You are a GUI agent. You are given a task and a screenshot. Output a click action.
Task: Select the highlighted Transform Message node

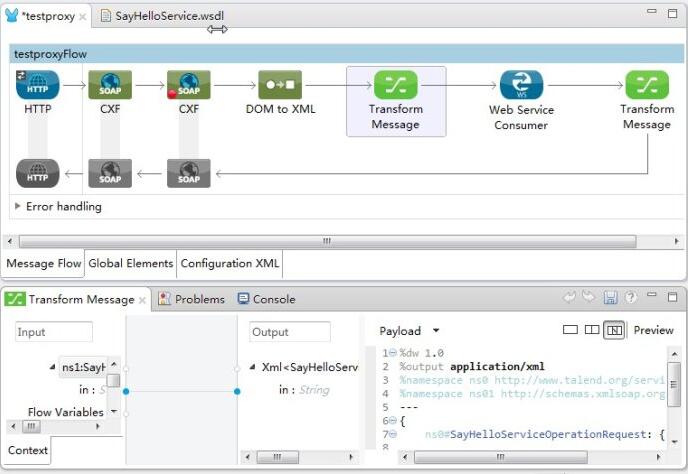395,86
